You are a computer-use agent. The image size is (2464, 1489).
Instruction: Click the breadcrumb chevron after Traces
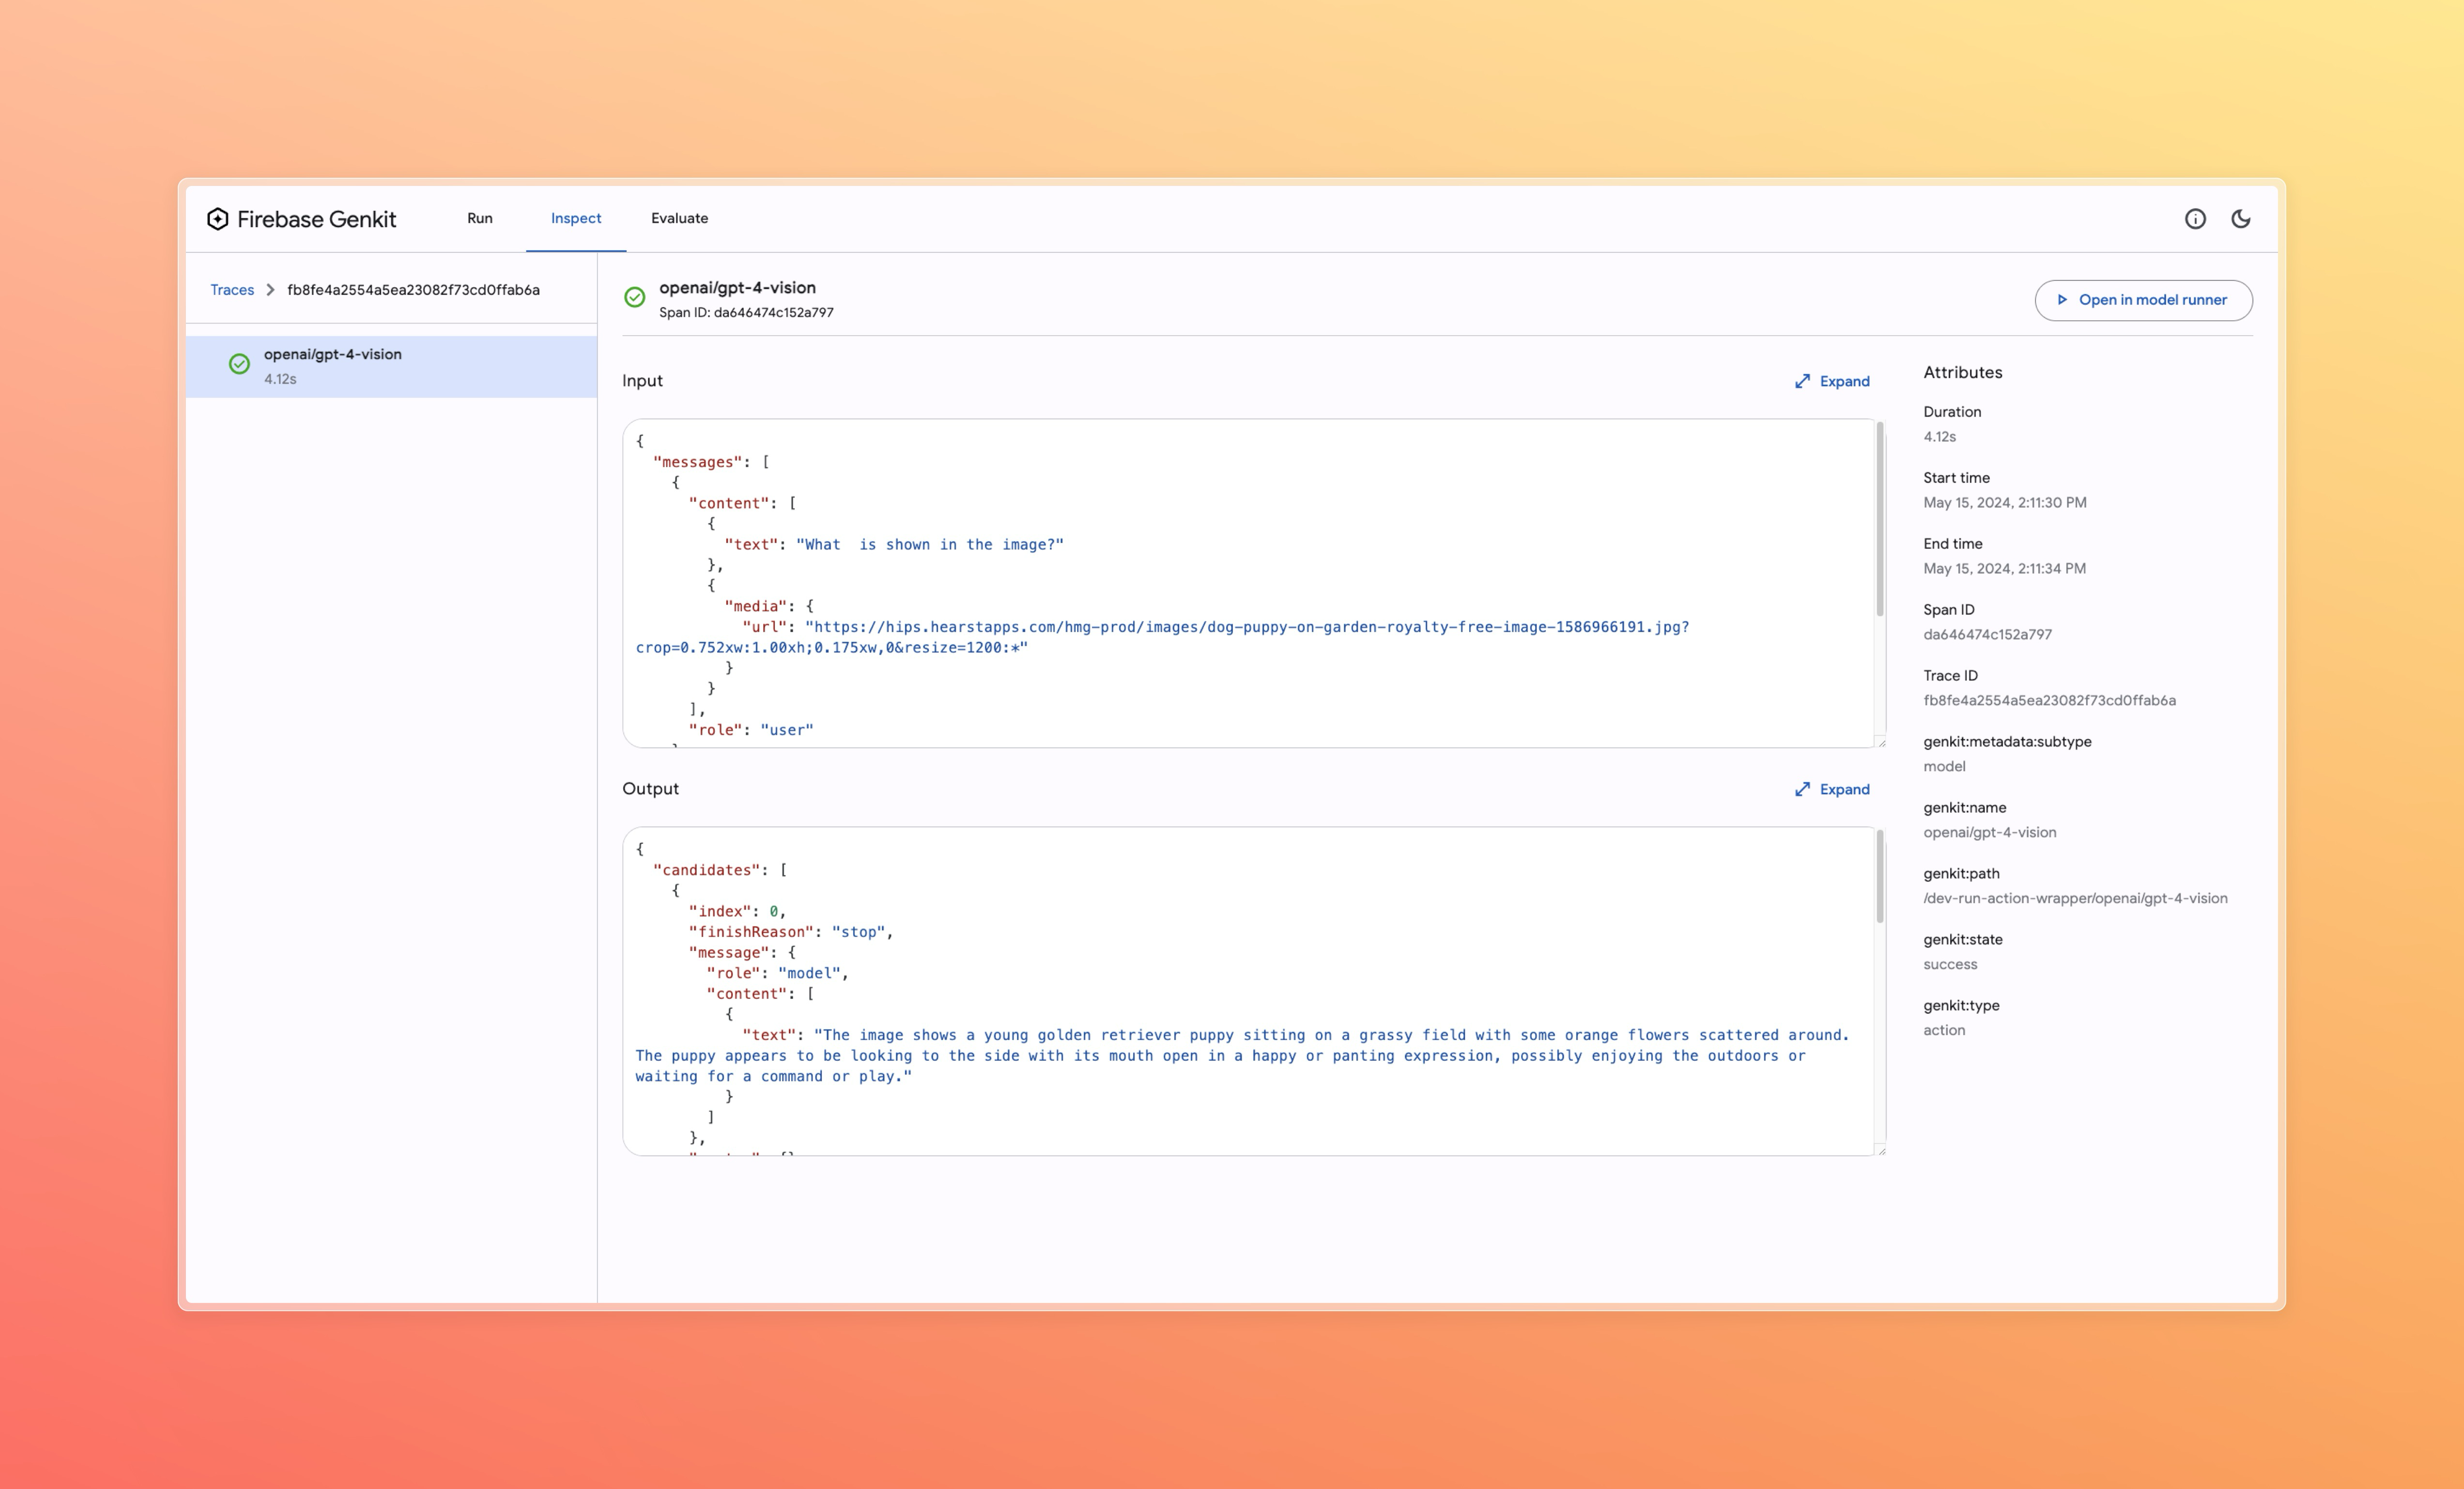tap(270, 290)
